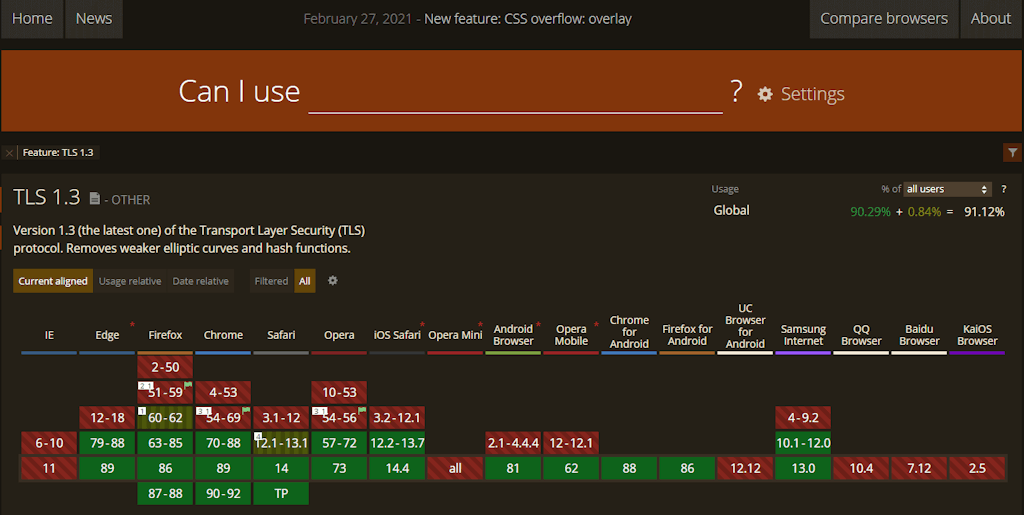Select Opera Mobile 12-12.1 cell
1024x515 pixels.
pyautogui.click(x=571, y=443)
